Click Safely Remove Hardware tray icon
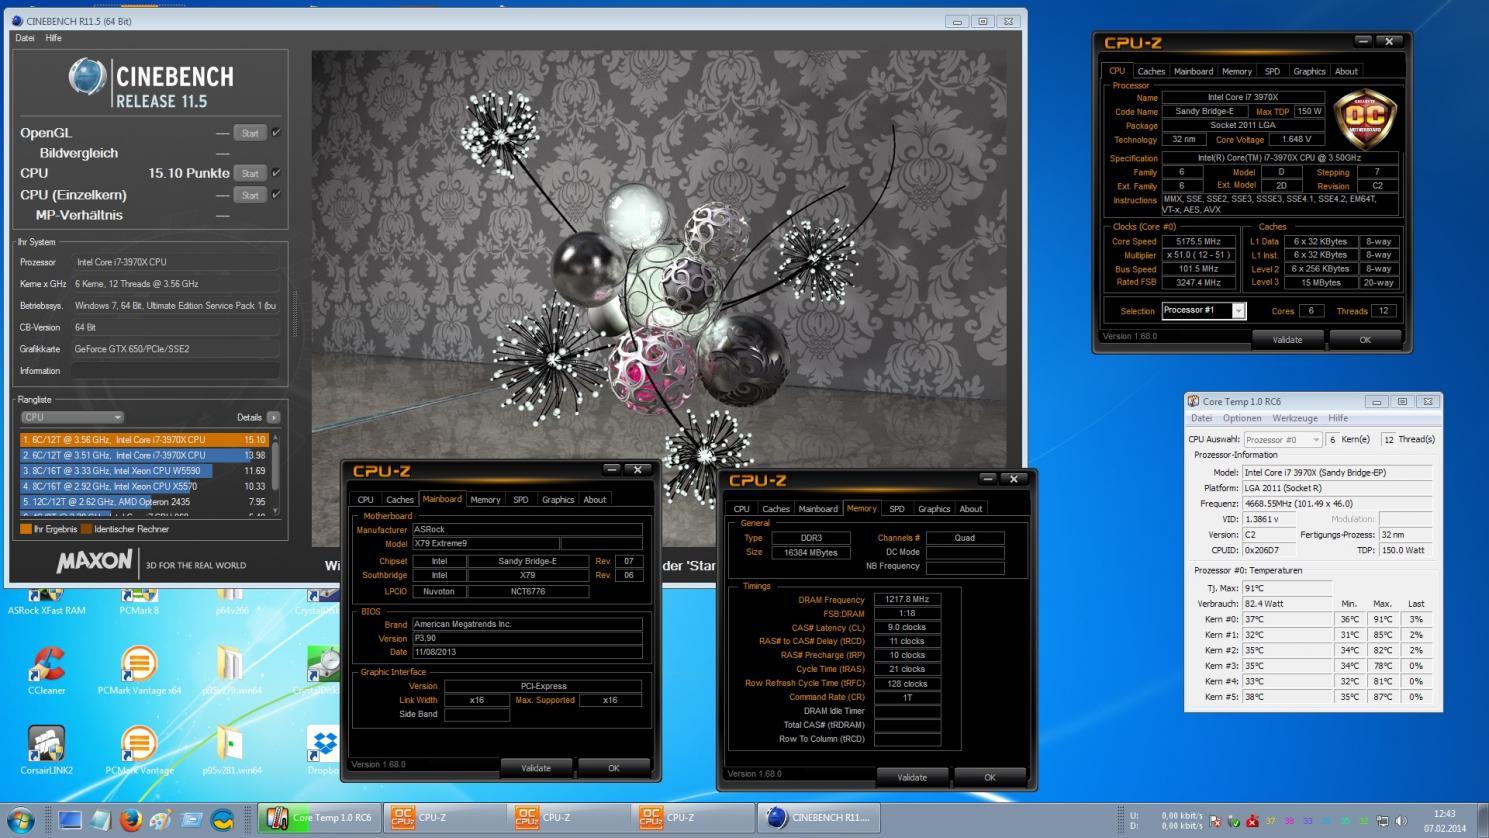 click(1234, 821)
